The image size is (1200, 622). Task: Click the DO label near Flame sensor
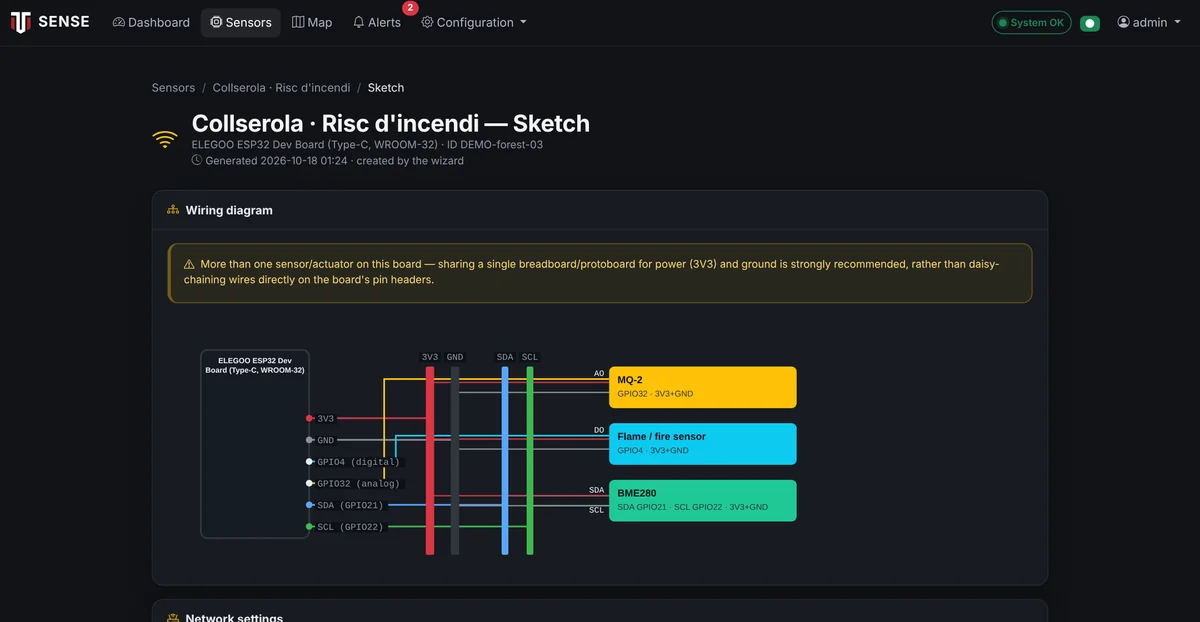[x=599, y=430]
